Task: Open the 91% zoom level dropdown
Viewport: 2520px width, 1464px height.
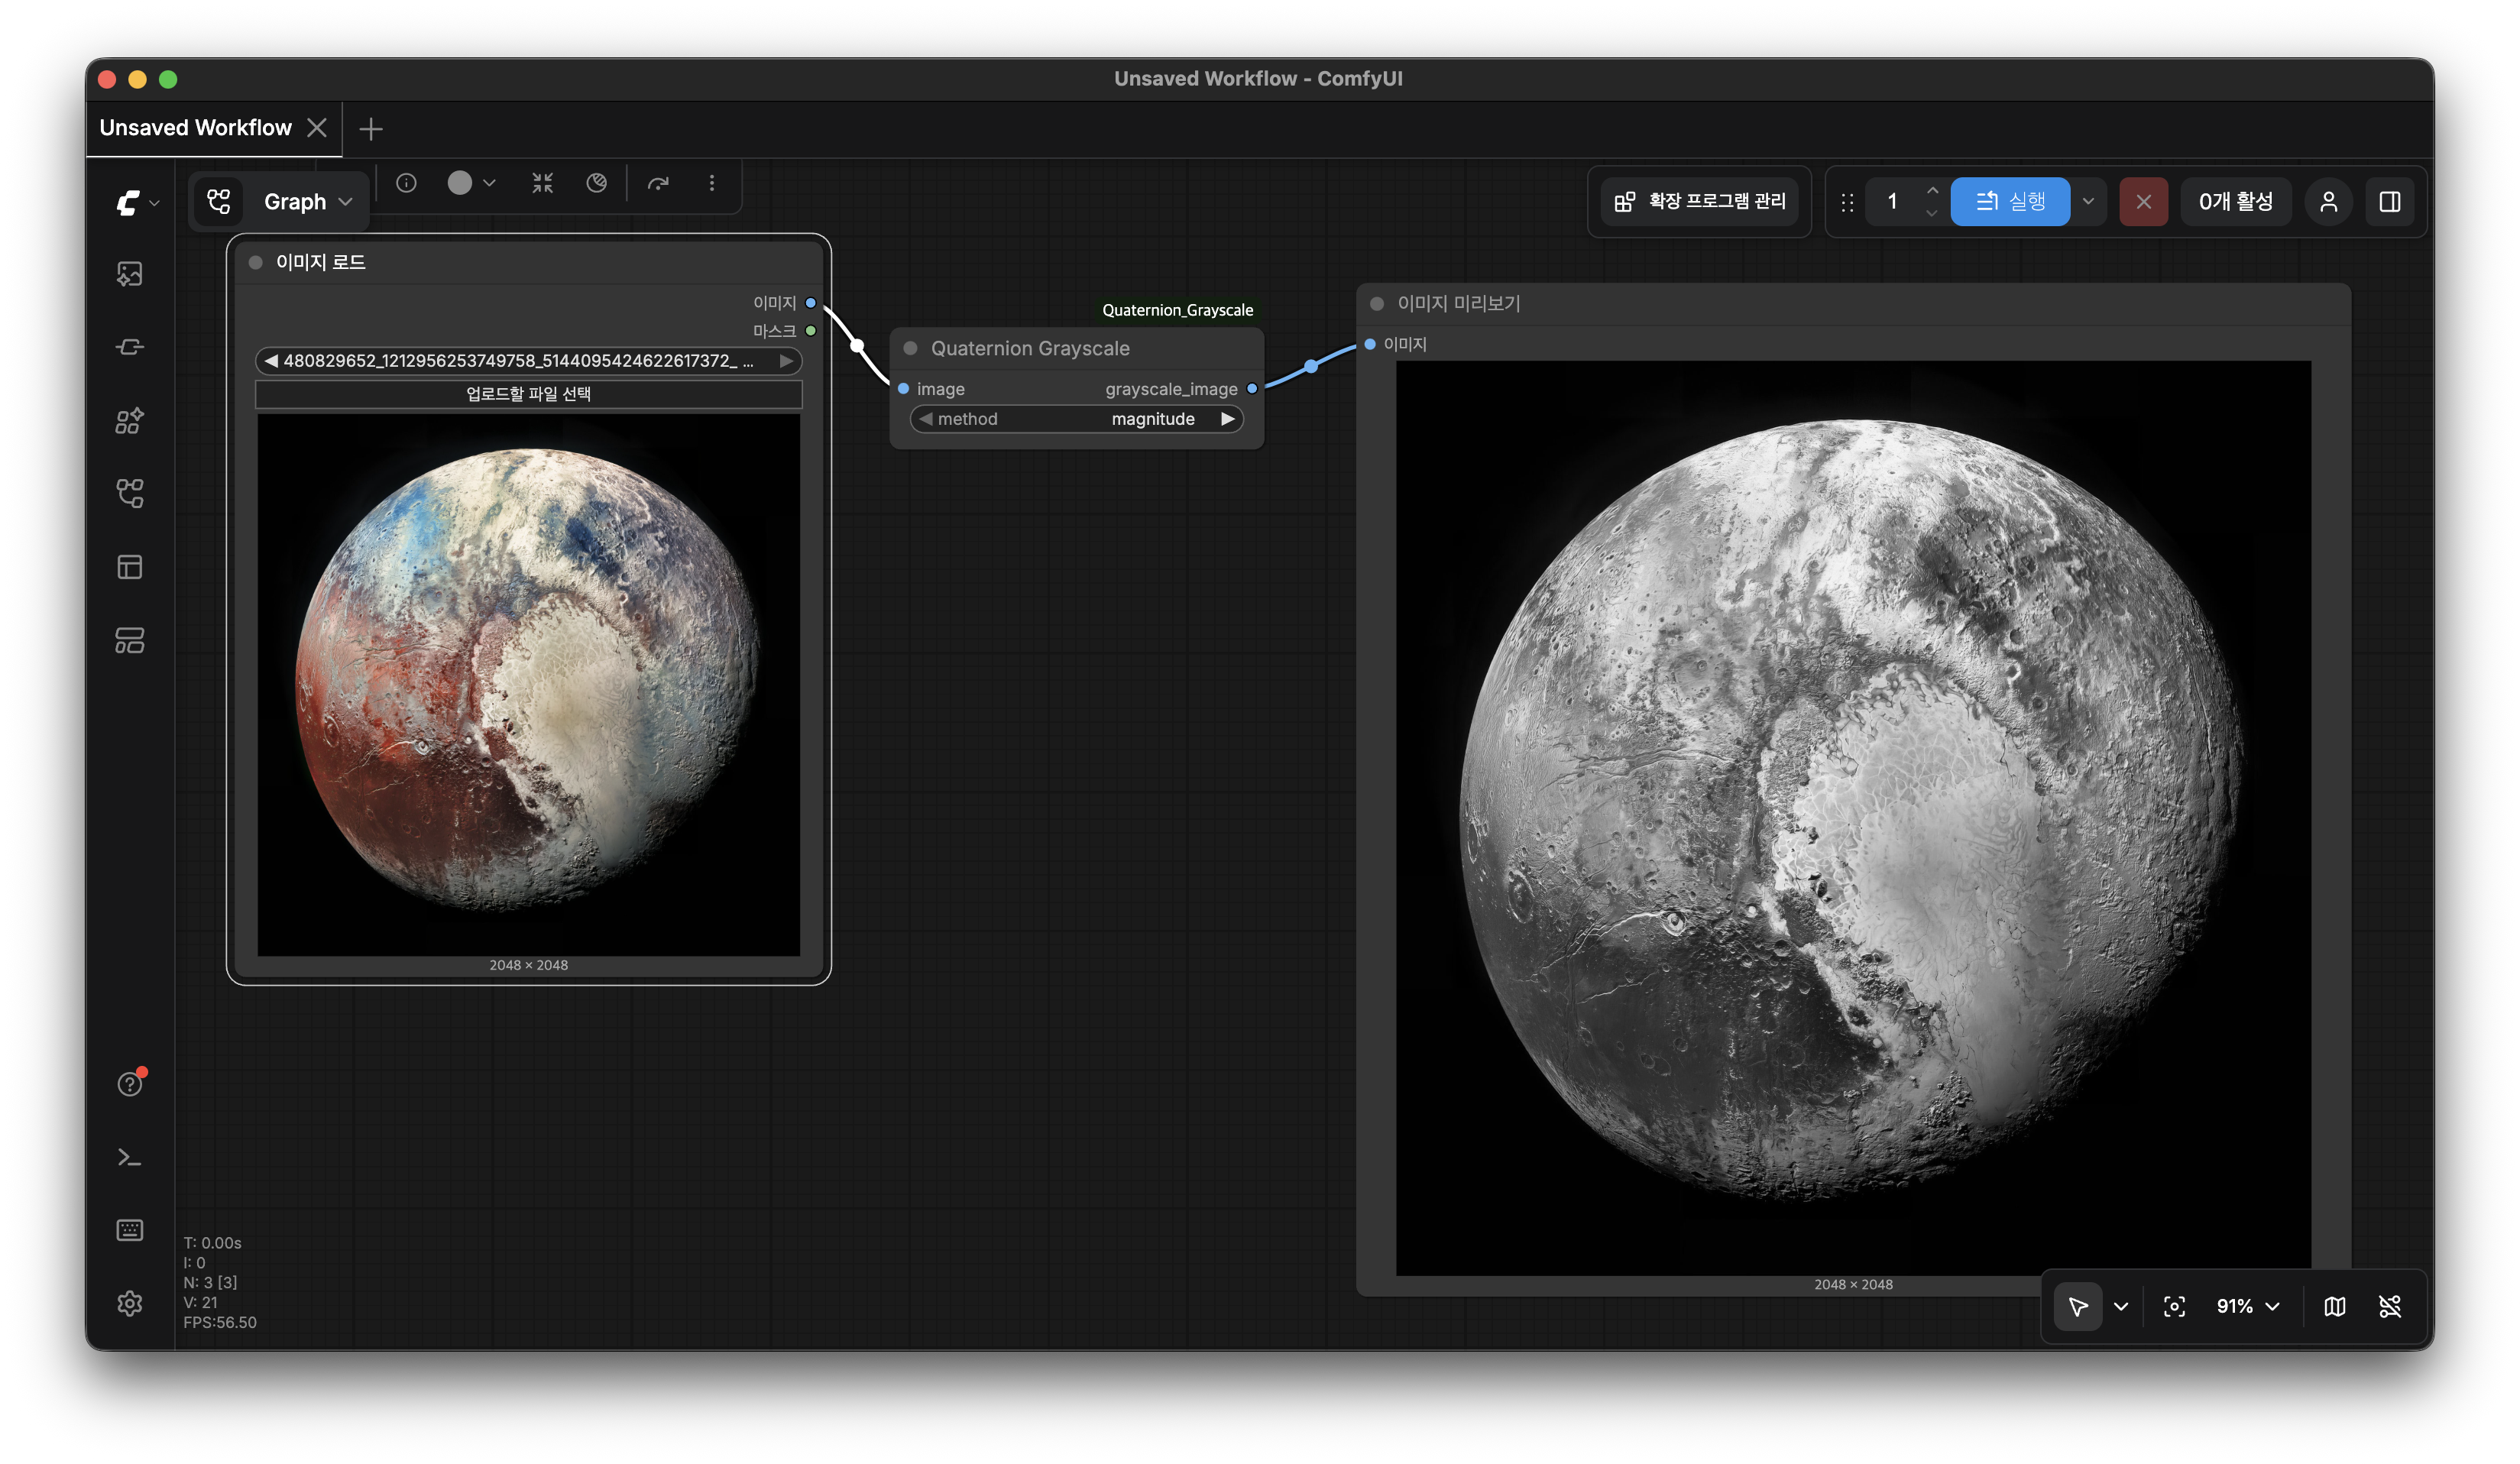Action: (2247, 1306)
